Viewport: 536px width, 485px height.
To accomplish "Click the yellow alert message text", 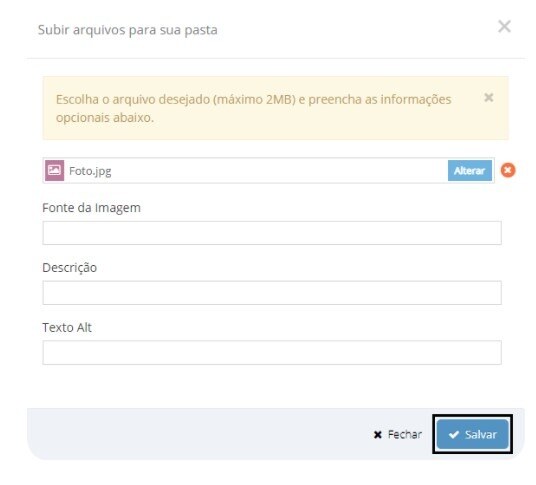I will [253, 108].
